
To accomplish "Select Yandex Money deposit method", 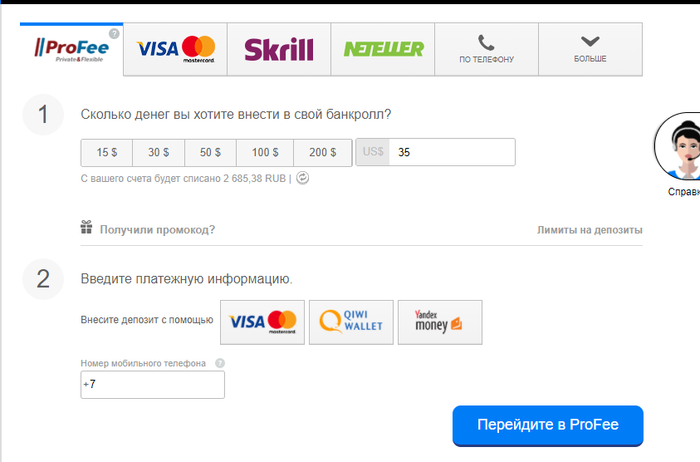I will (x=440, y=322).
